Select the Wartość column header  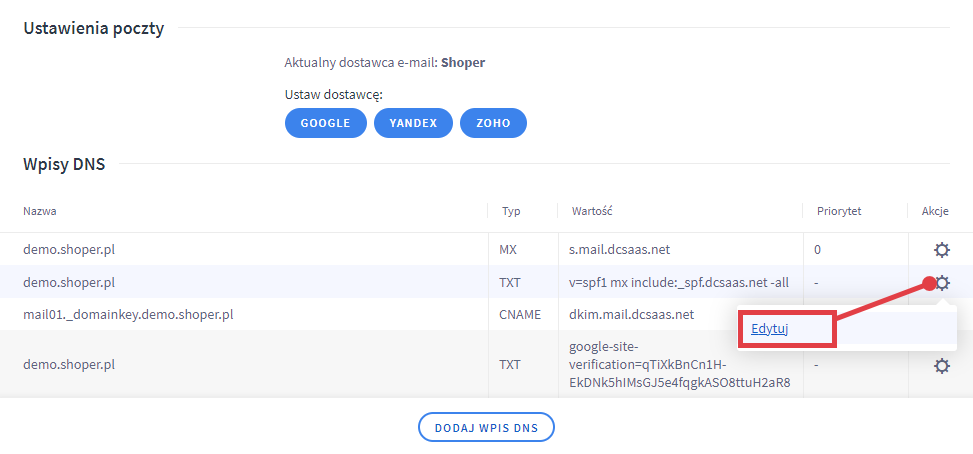[x=591, y=212]
